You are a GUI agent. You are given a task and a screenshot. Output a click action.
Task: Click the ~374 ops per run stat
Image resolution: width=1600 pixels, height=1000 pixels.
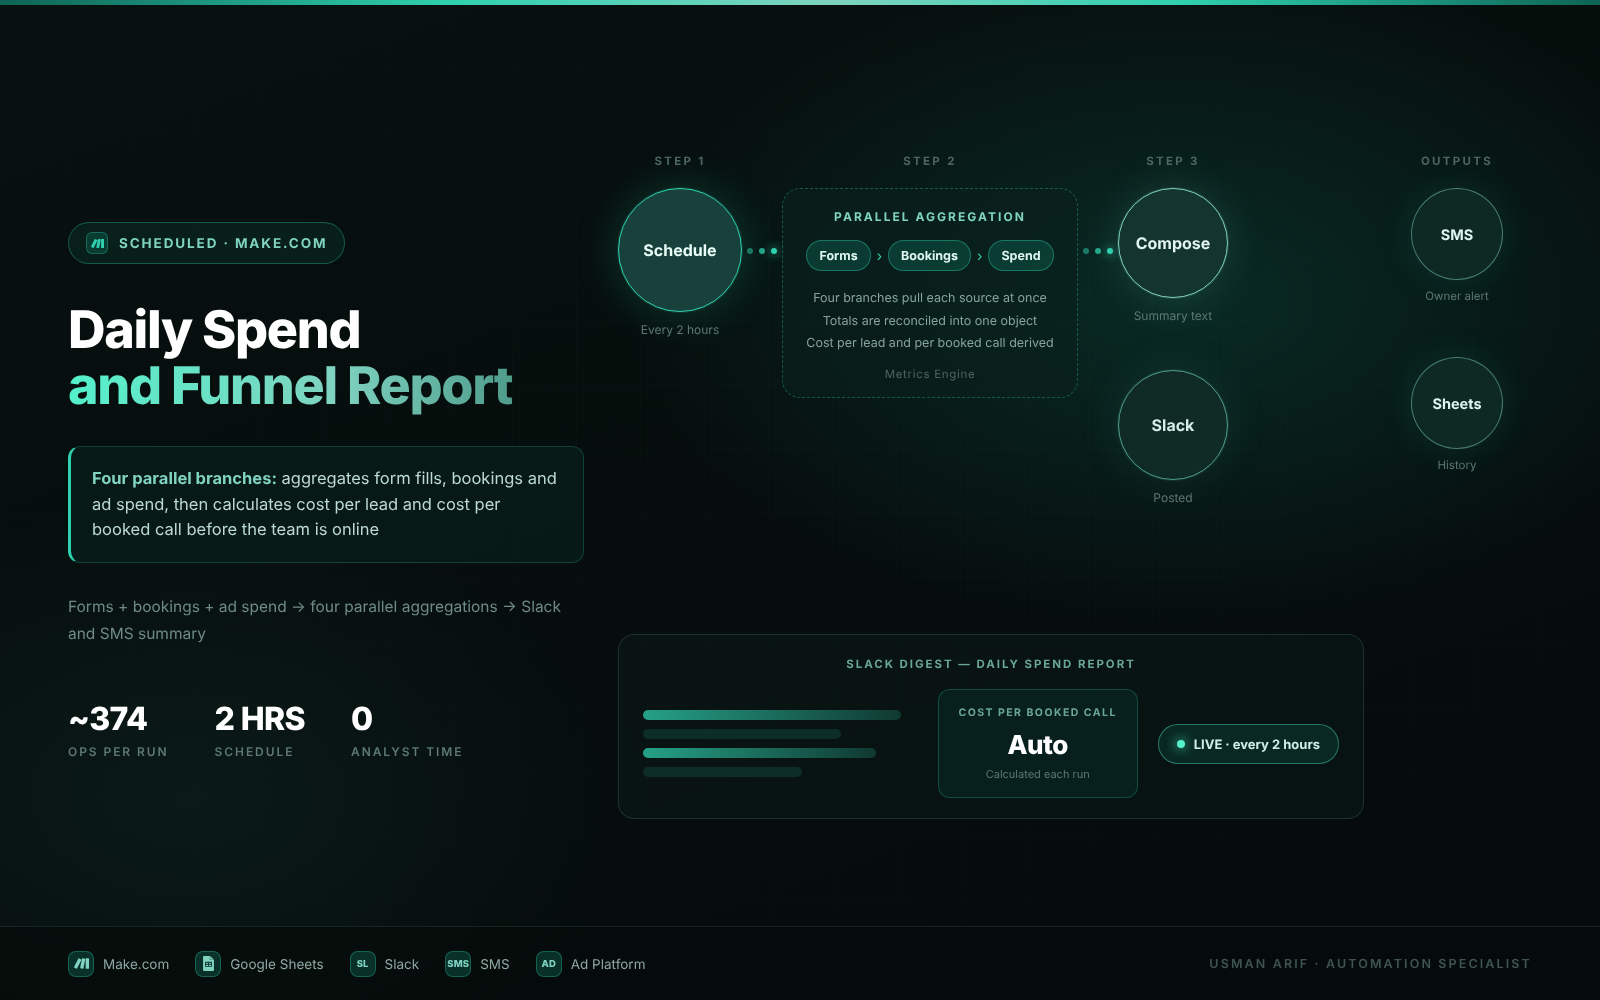[x=117, y=731]
